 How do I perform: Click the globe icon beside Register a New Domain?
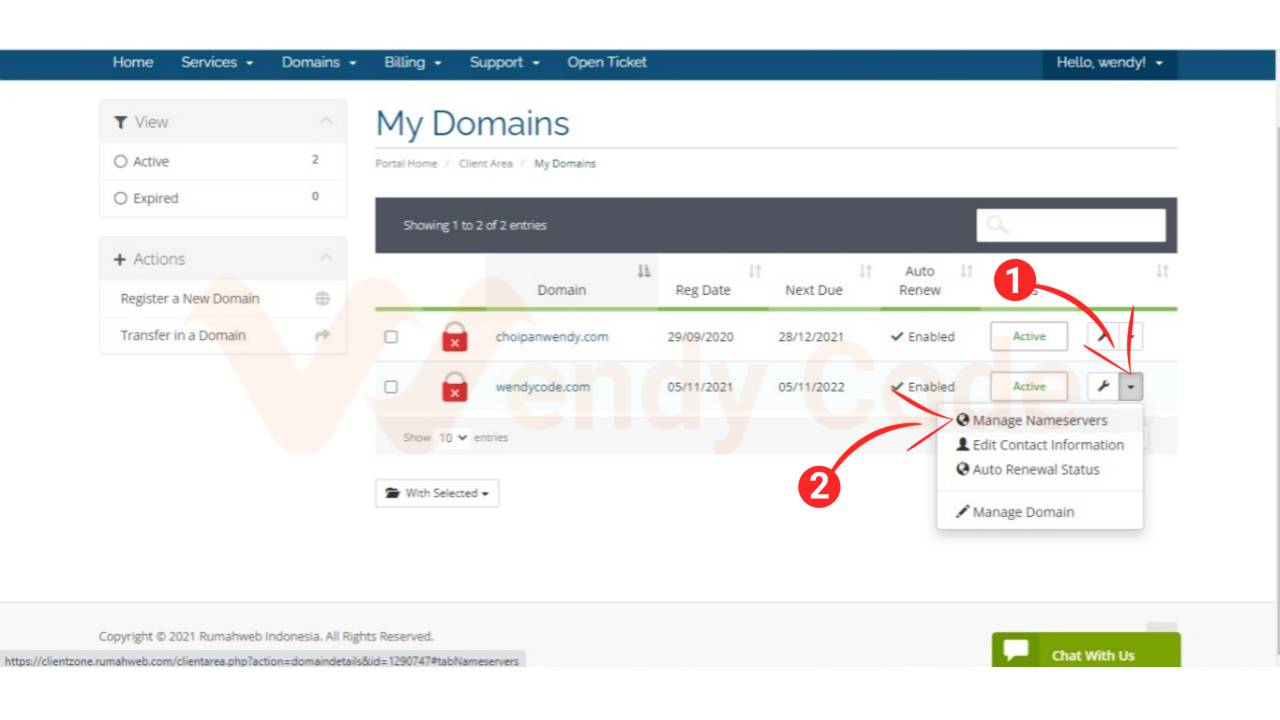pyautogui.click(x=322, y=299)
